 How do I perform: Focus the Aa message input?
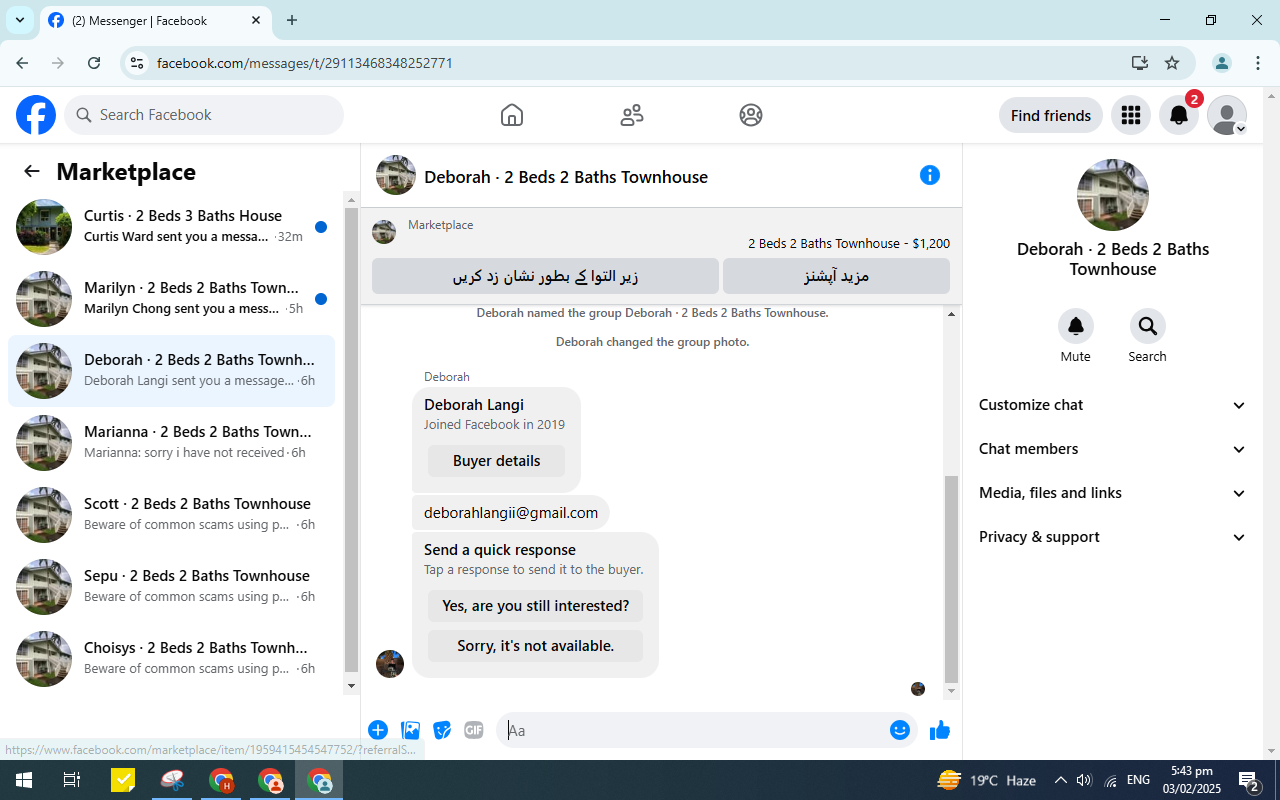[694, 730]
